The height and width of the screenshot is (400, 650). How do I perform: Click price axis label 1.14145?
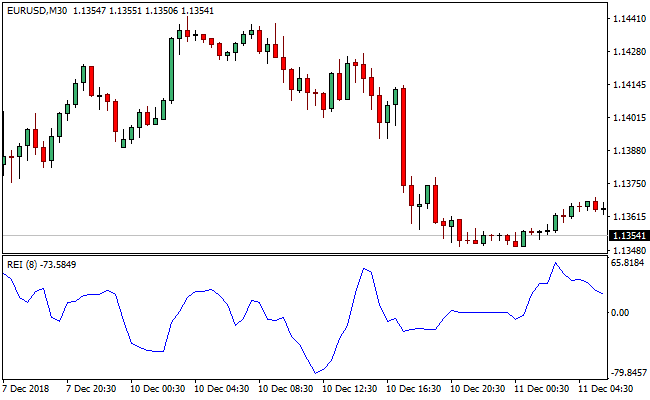tap(629, 85)
